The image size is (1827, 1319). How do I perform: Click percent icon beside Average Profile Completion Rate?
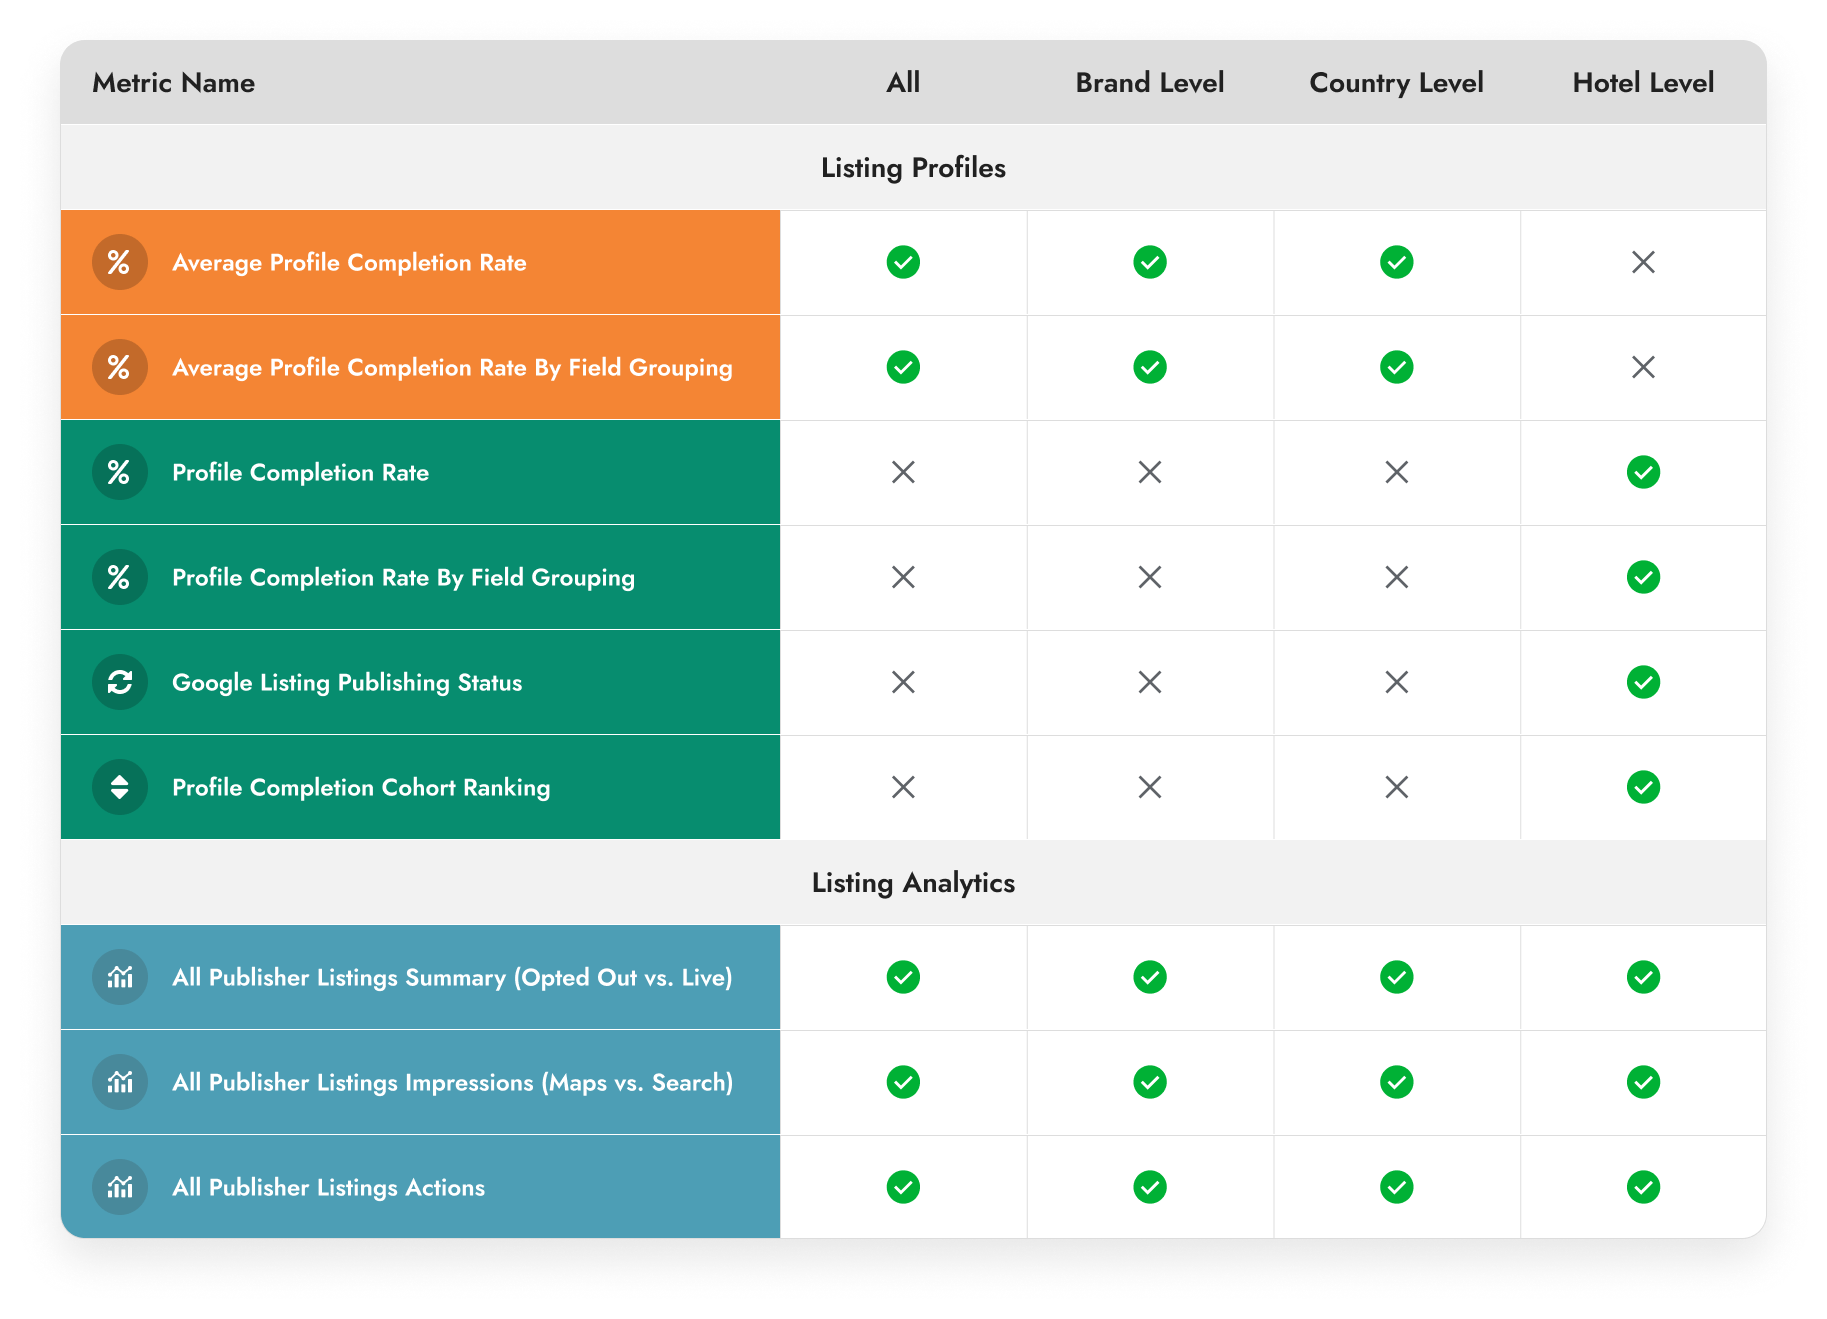119,262
